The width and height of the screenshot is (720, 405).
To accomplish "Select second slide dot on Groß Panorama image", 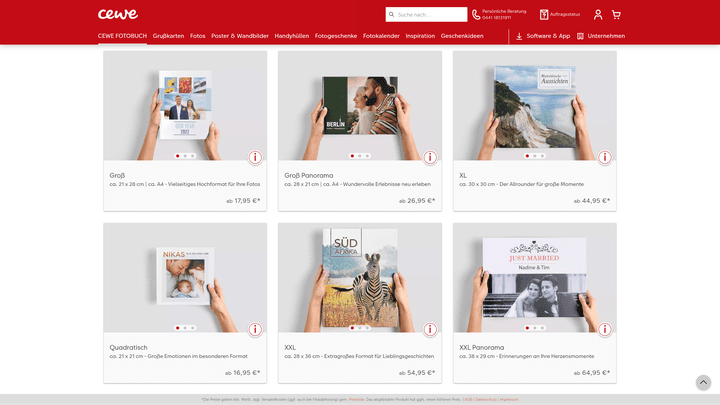I will [x=360, y=156].
